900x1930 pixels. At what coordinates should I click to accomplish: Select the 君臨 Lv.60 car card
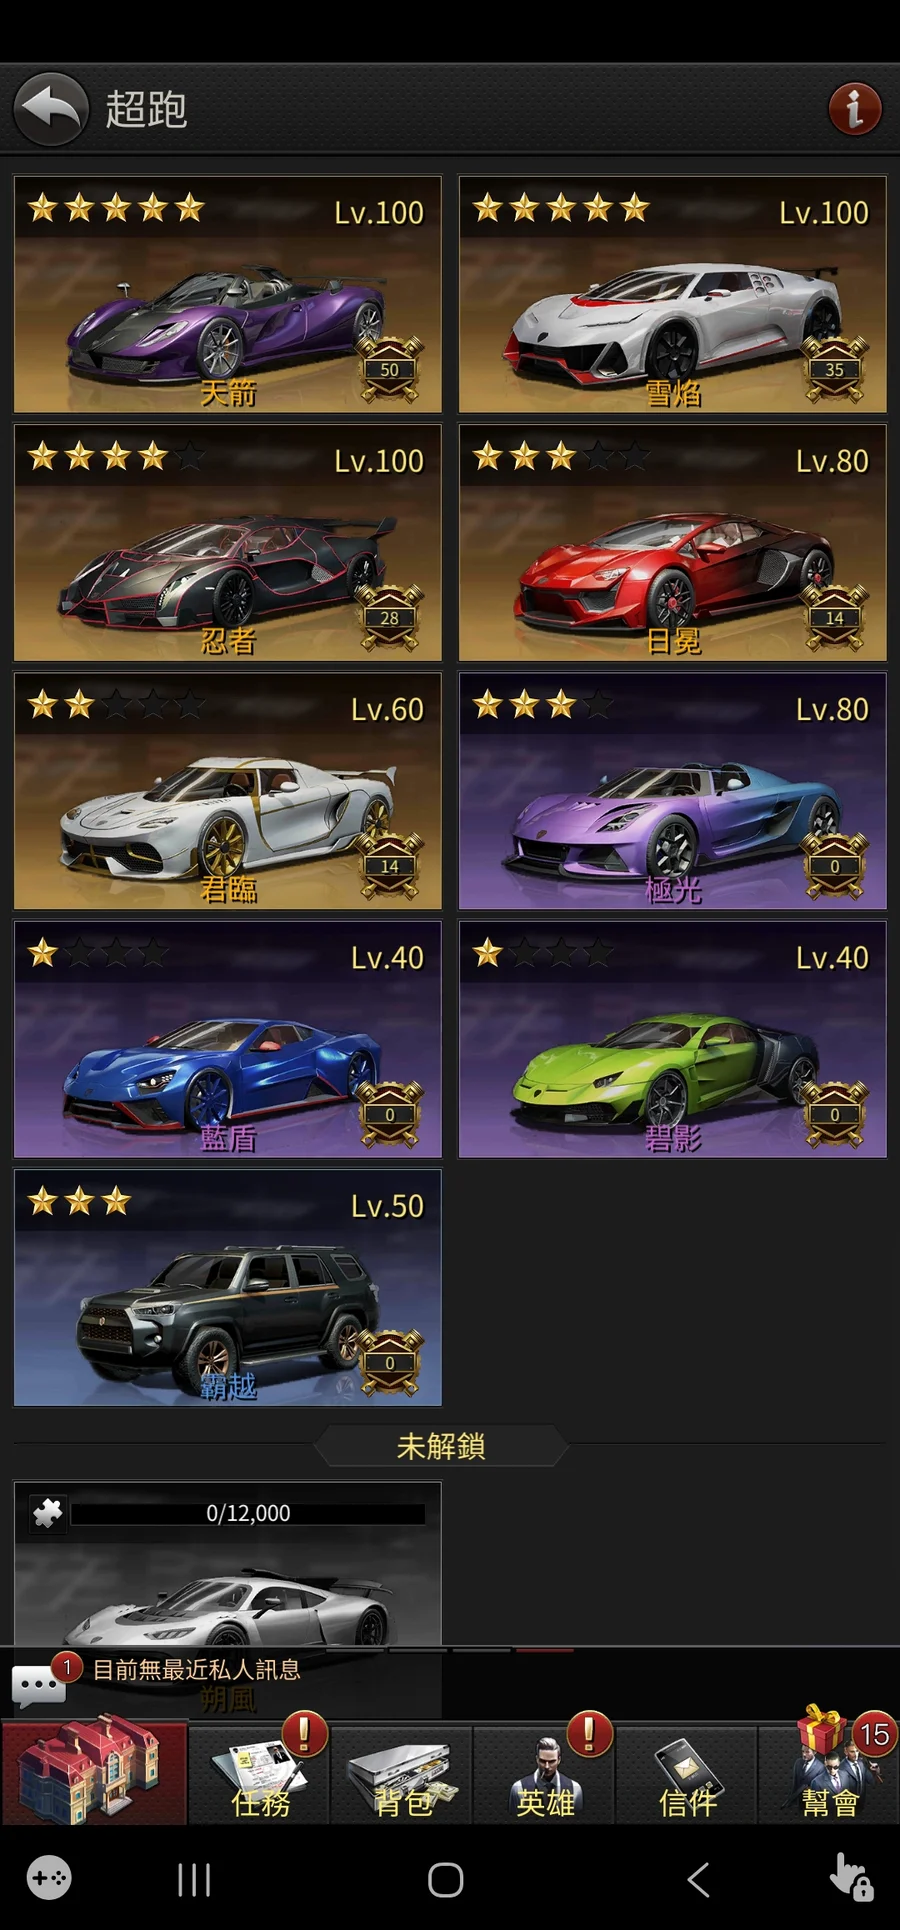228,791
